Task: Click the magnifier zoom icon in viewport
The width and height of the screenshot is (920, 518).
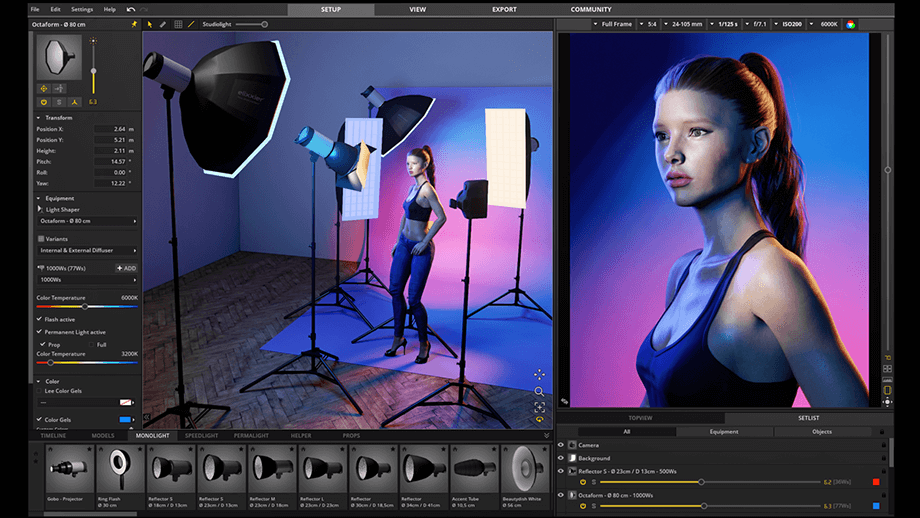Action: (x=539, y=391)
